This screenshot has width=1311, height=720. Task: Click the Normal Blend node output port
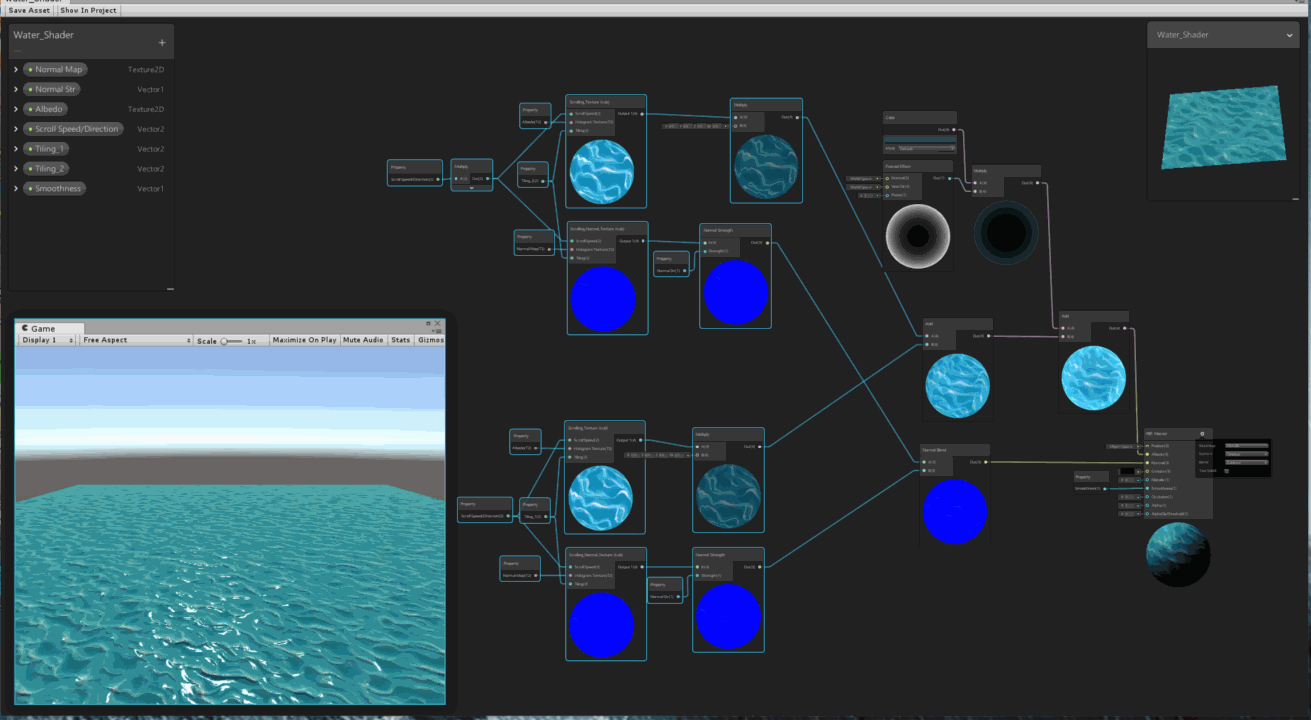[985, 462]
